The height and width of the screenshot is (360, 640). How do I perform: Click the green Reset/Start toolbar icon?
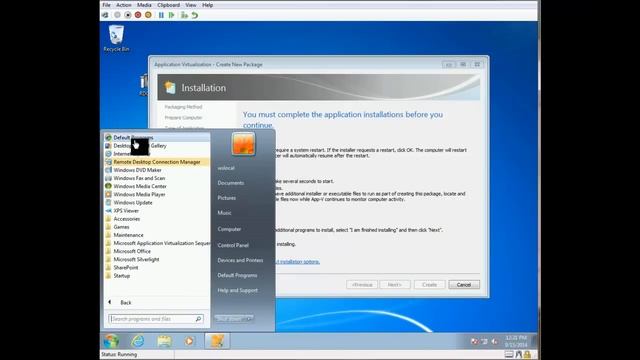[x=171, y=15]
